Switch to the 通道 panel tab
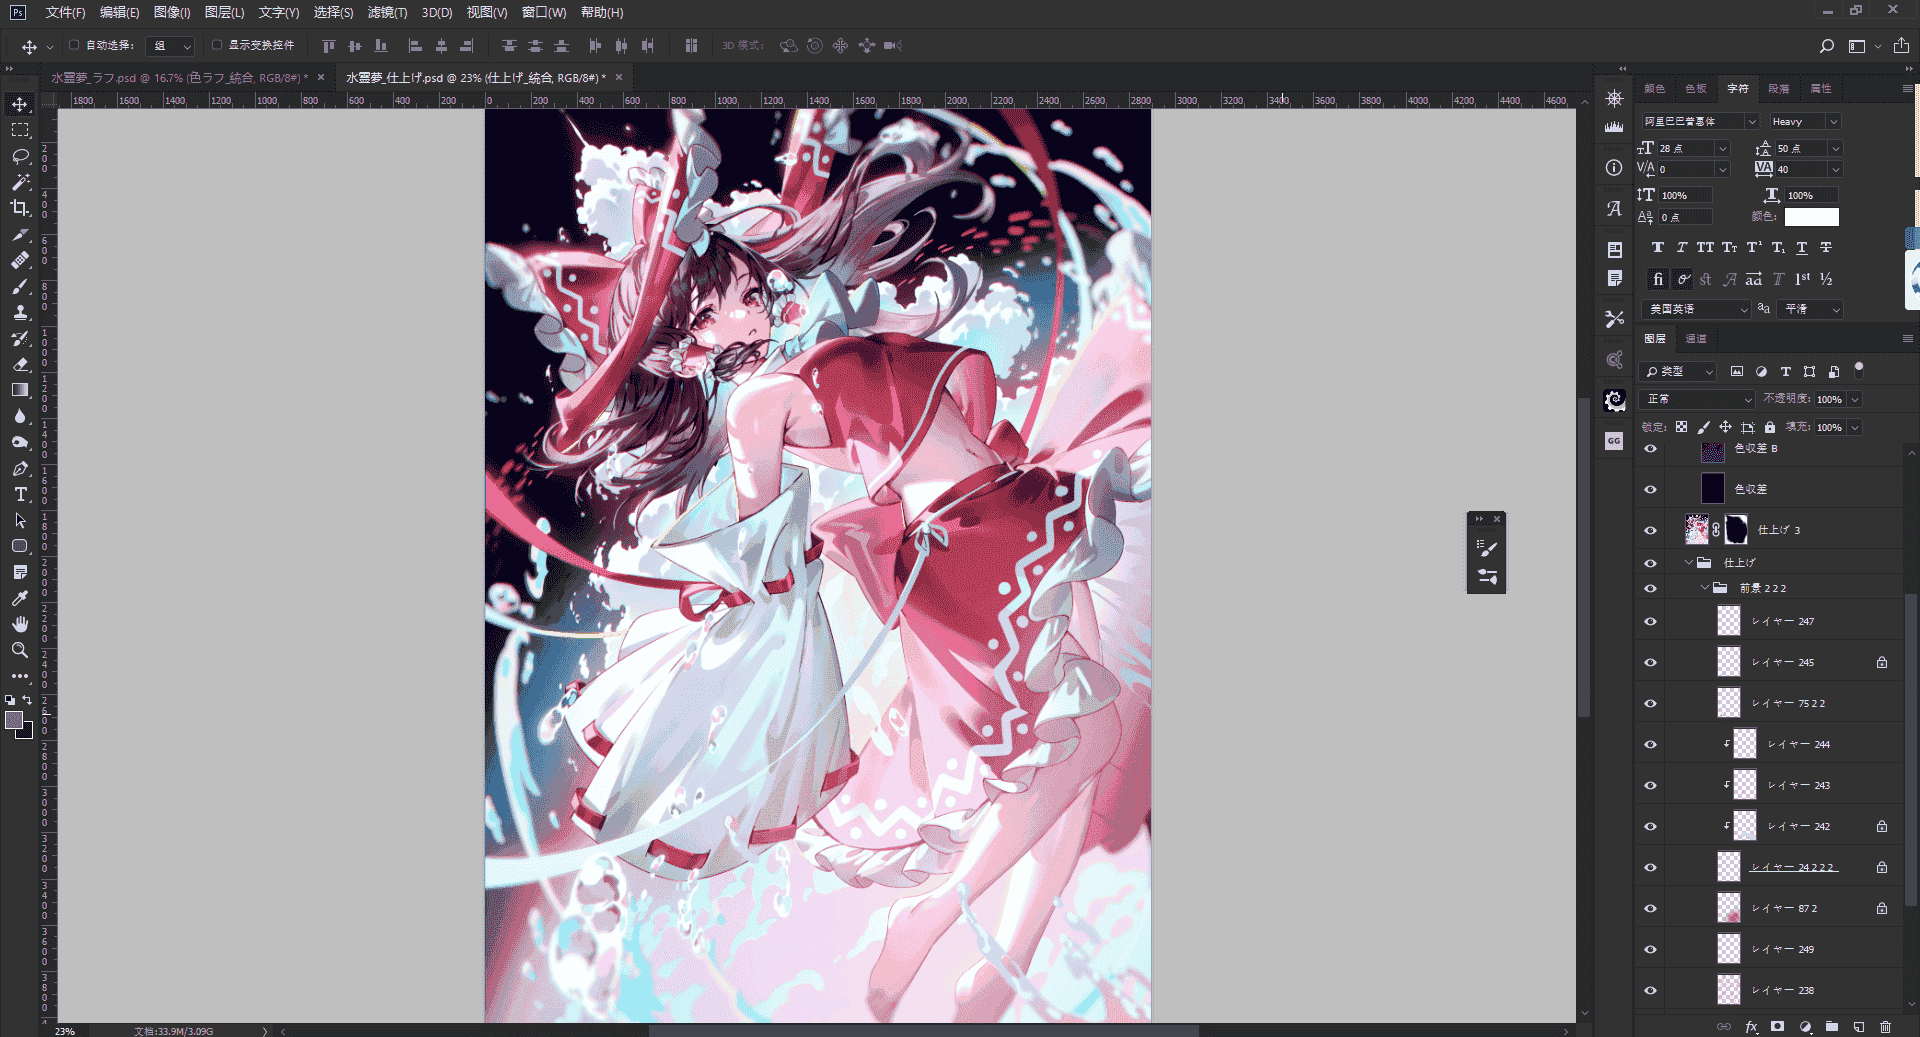Image resolution: width=1920 pixels, height=1037 pixels. [x=1696, y=339]
